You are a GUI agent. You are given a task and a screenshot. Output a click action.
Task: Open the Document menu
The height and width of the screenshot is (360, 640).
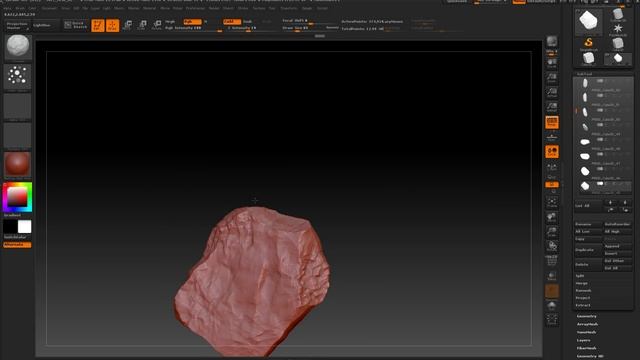49,8
